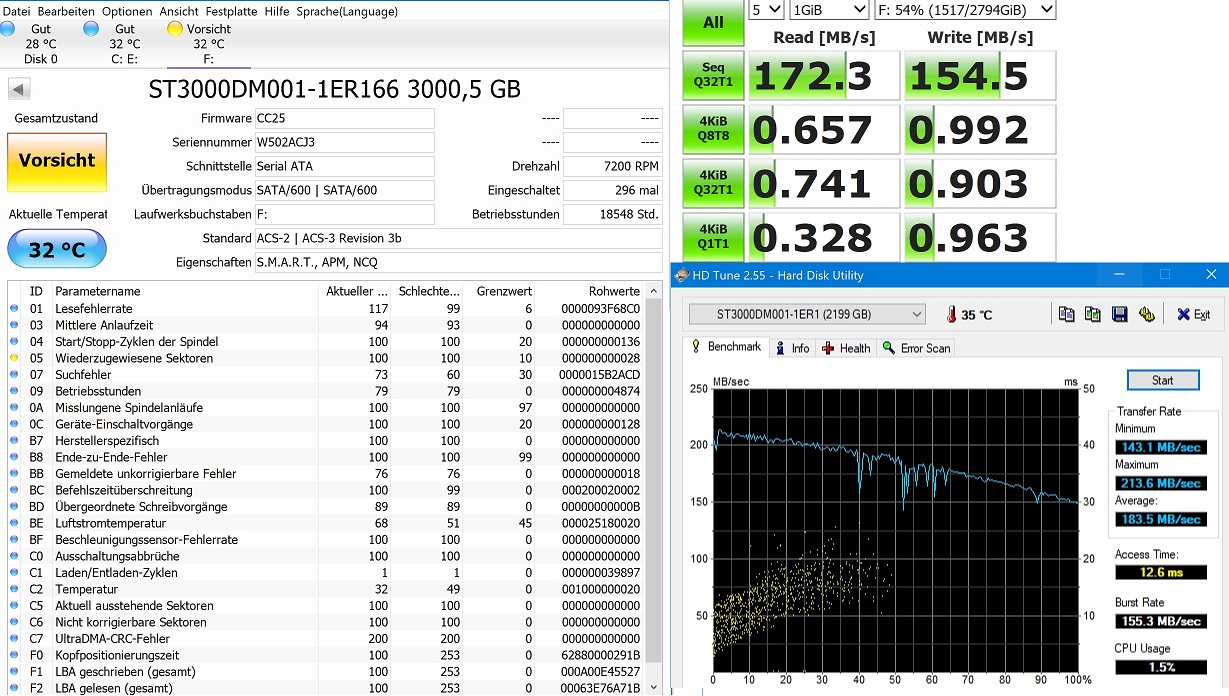Select F: drive status marked Vorsicht

point(208,44)
